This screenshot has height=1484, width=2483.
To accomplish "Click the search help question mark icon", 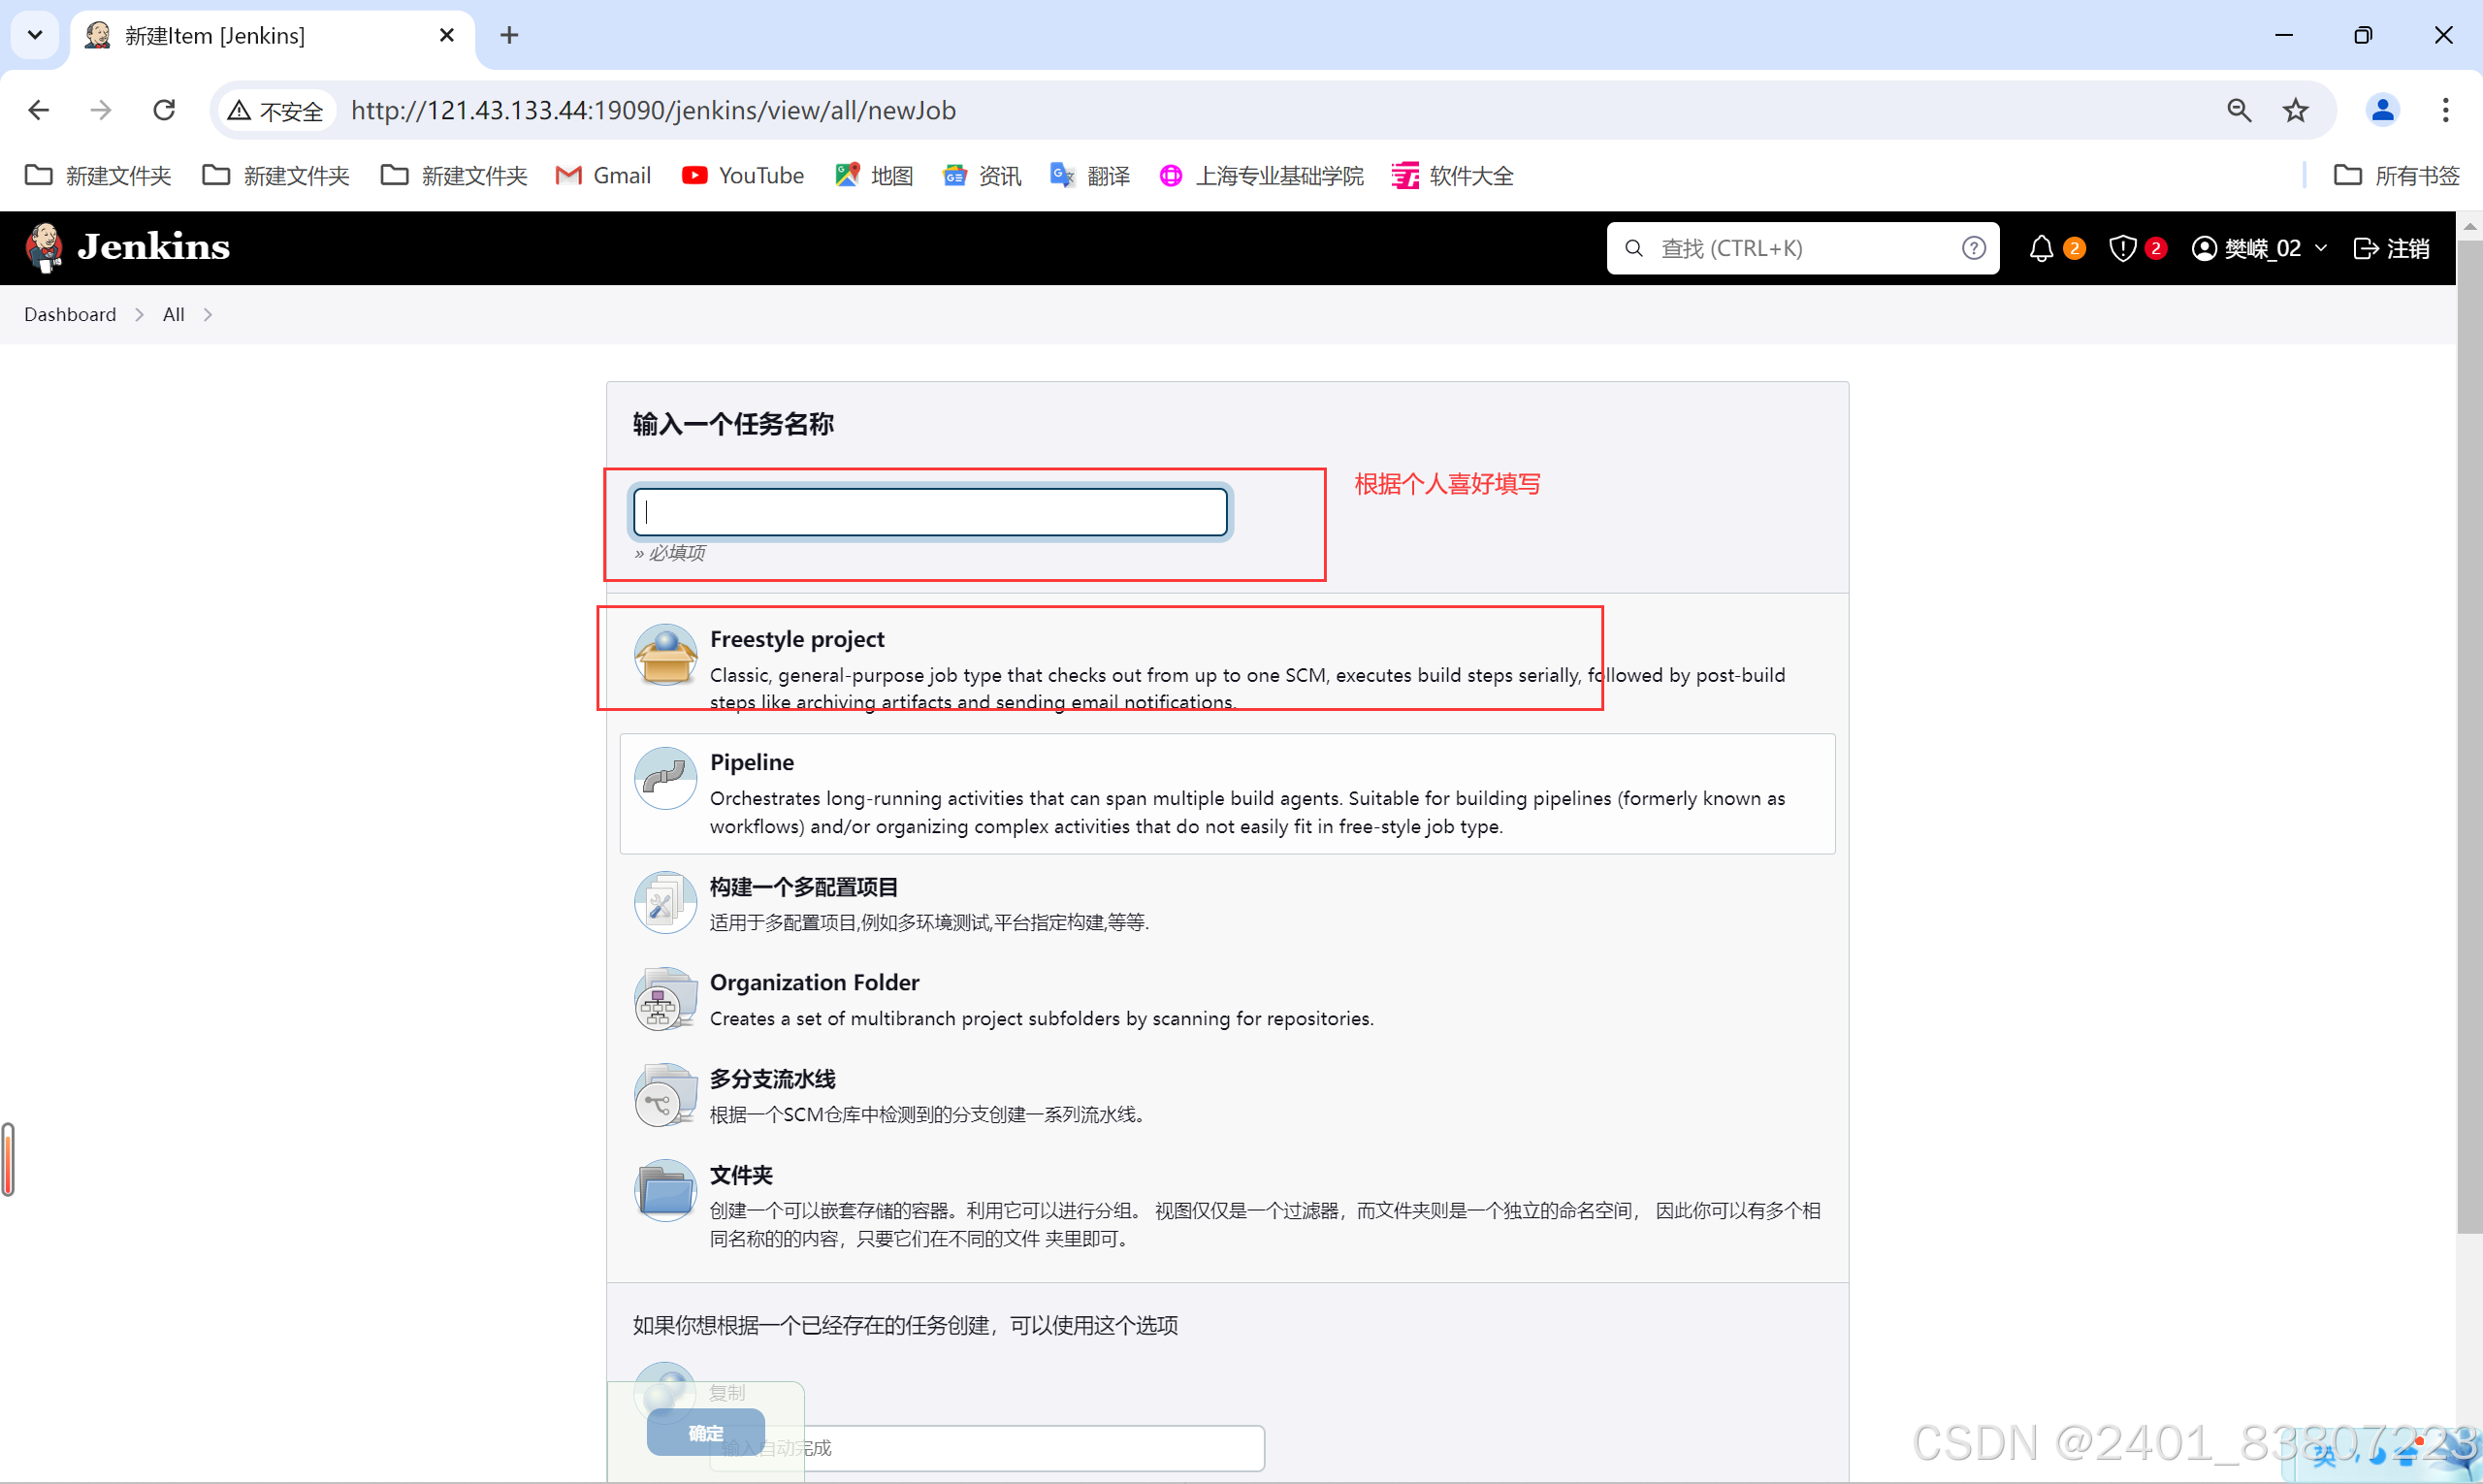I will point(1973,248).
